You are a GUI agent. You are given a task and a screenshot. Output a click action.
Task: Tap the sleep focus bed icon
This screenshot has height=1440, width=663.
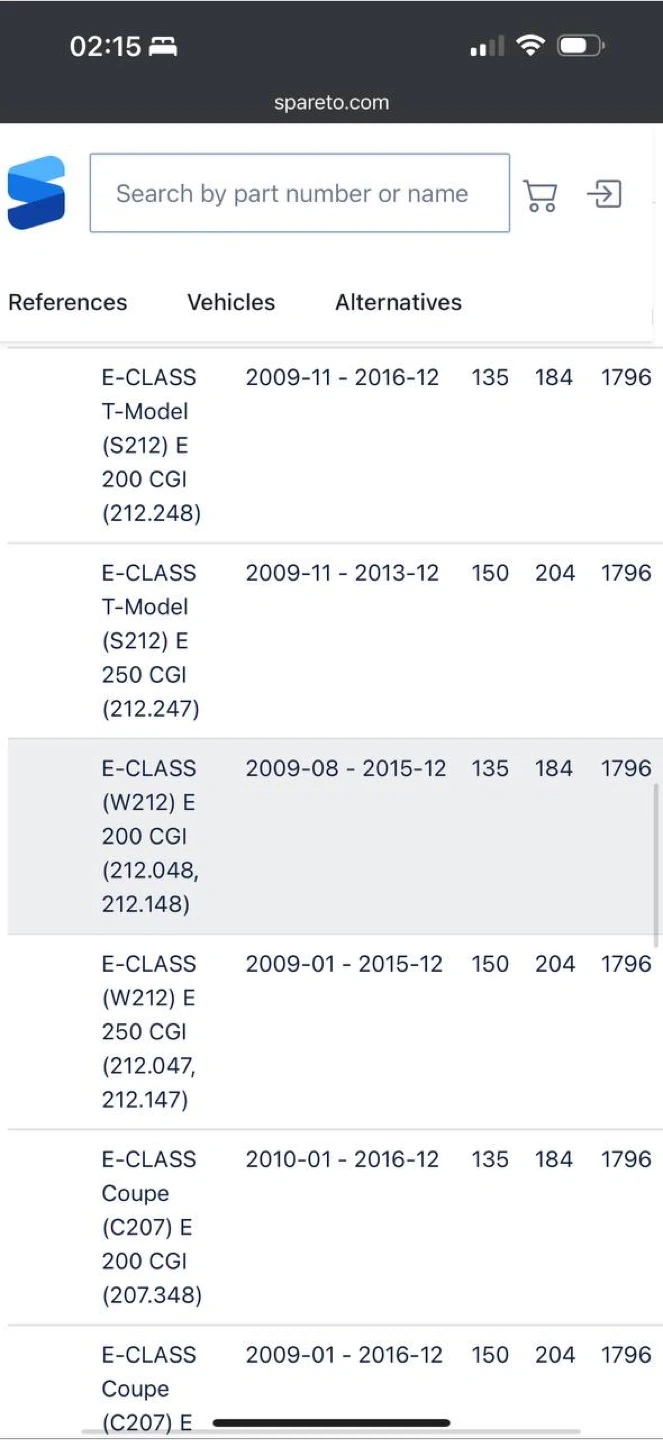tap(163, 47)
